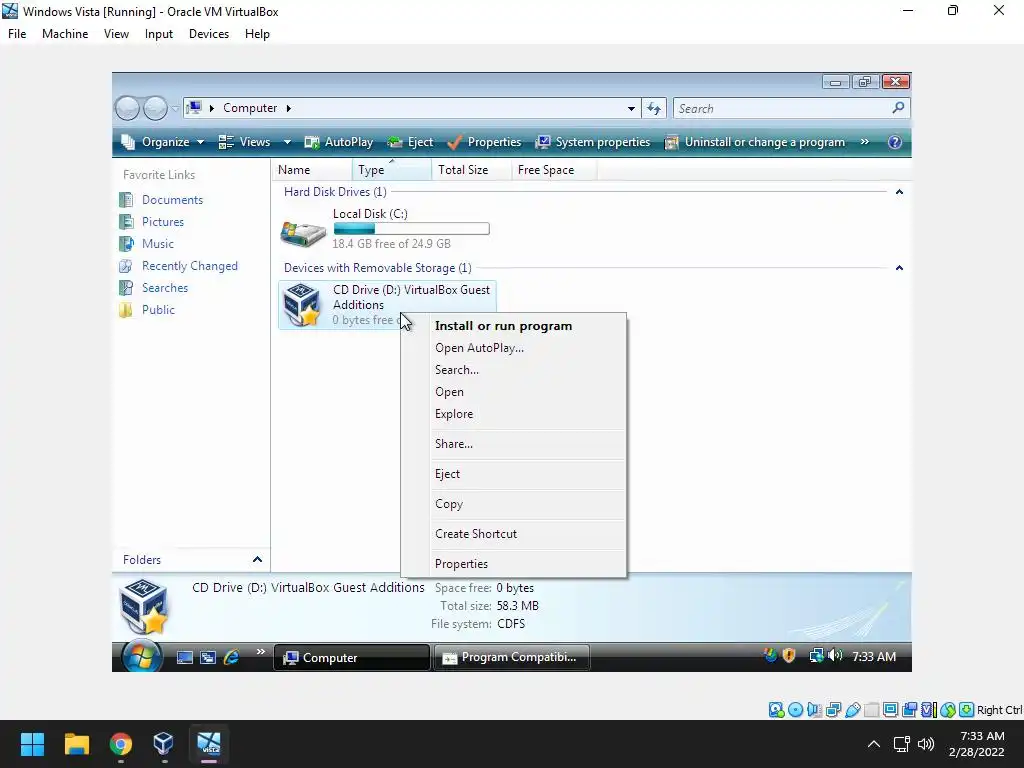Screen dimensions: 1024x768
Task: Click Switch Between Windows quick launch icon
Action: 208,658
